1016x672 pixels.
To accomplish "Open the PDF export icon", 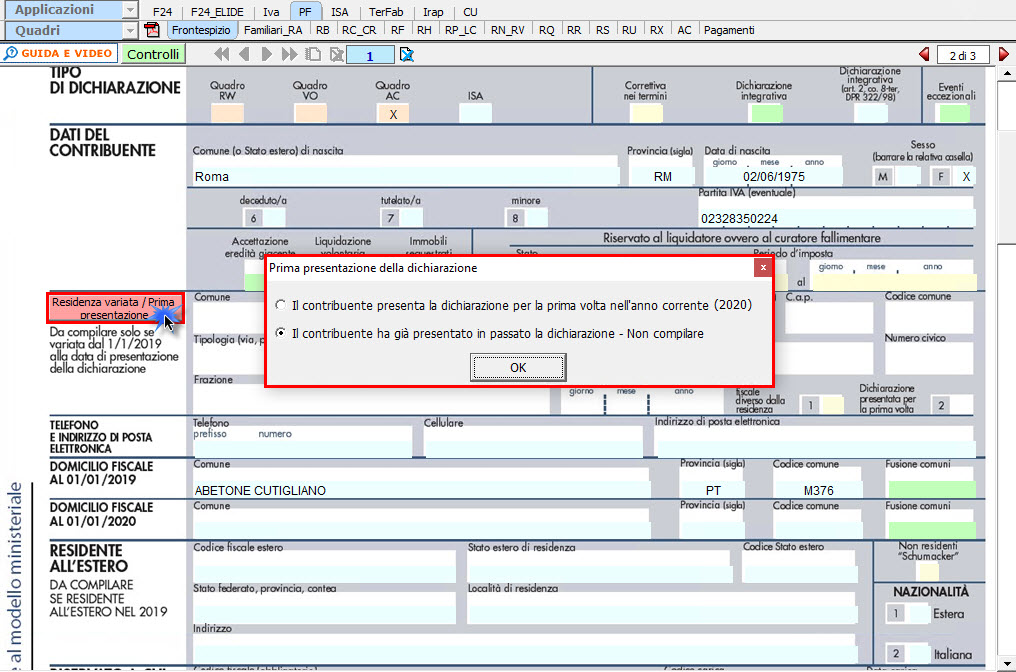I will coord(152,30).
